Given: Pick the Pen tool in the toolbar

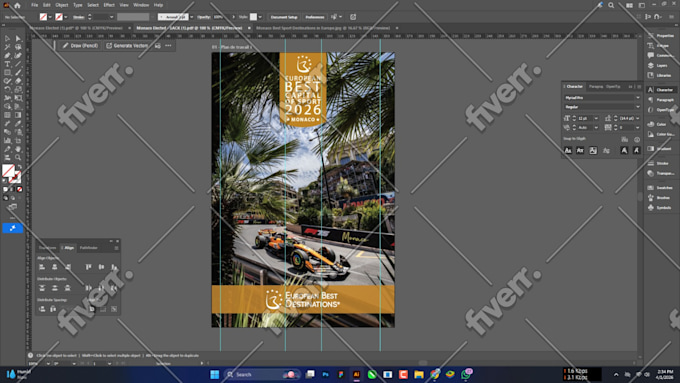Looking at the screenshot, I should 7,56.
